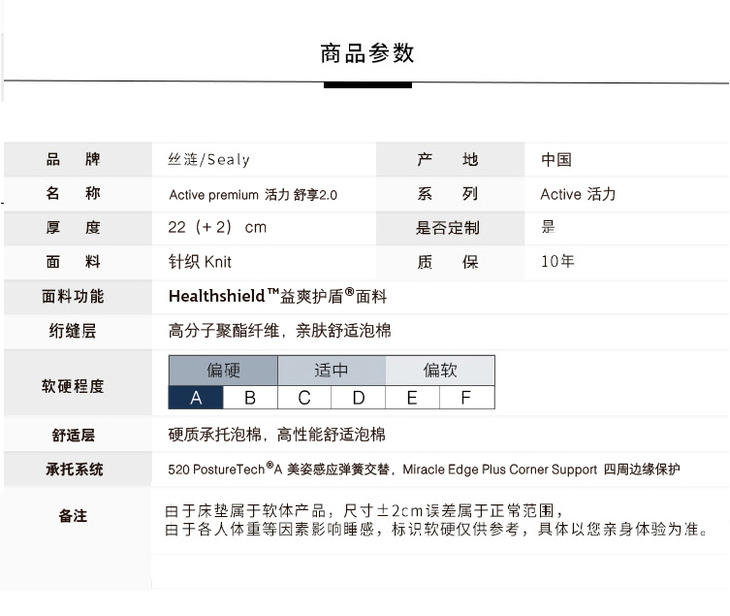
Task: Select firmness grade C cell
Action: click(x=304, y=398)
